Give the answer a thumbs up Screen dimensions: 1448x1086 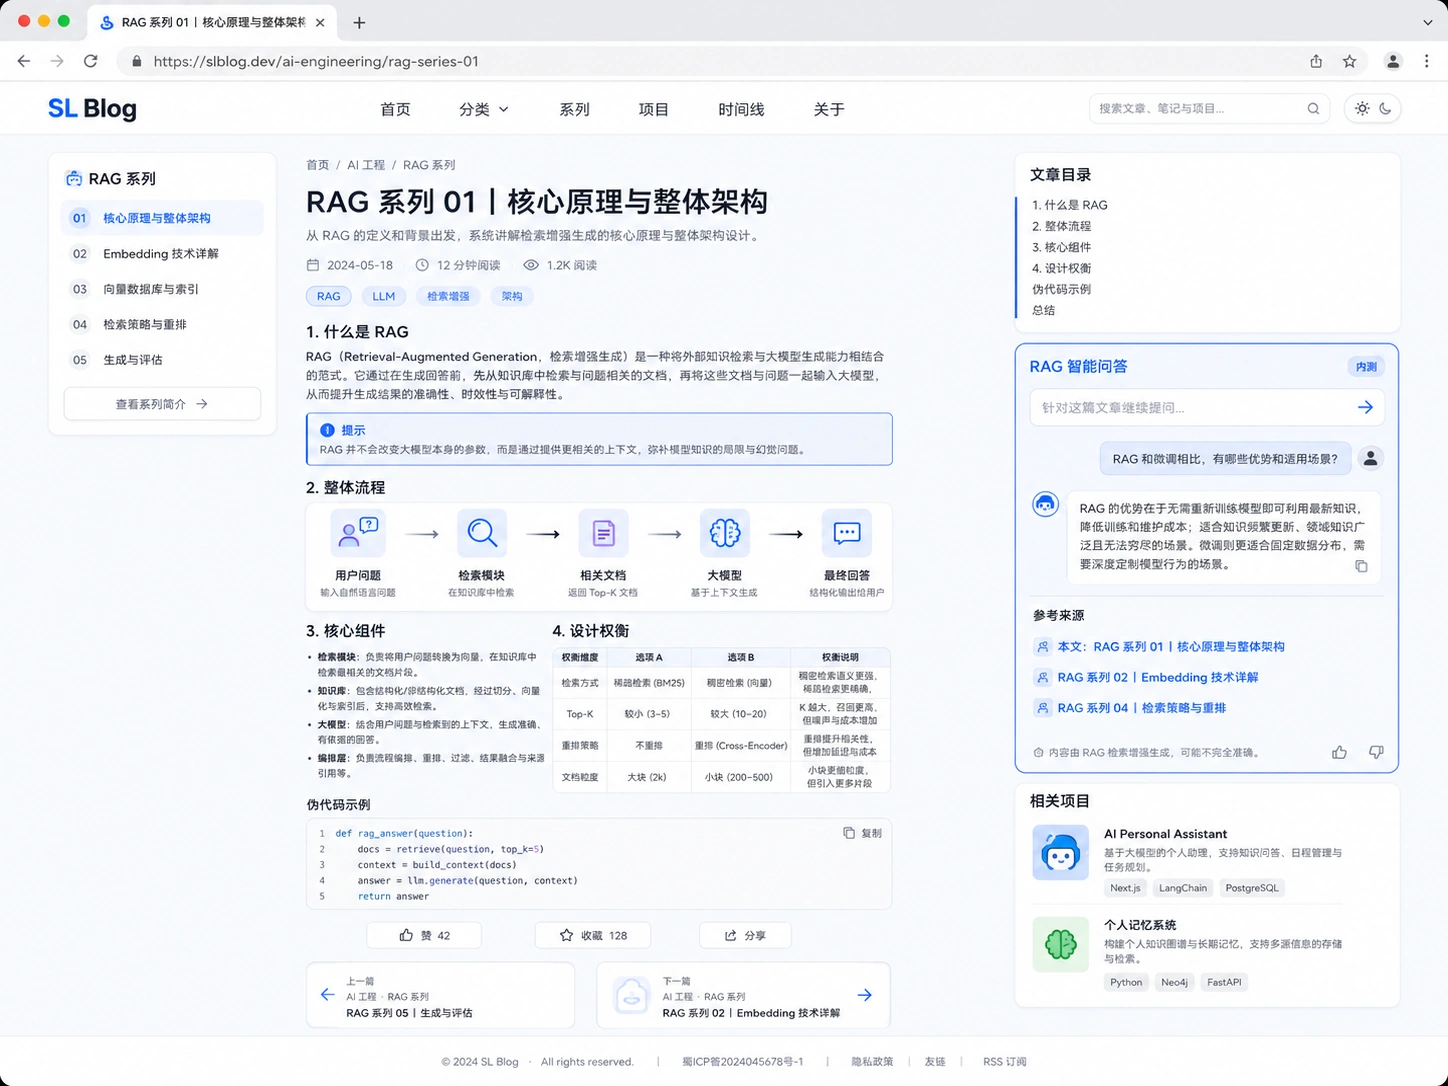[x=1339, y=752]
